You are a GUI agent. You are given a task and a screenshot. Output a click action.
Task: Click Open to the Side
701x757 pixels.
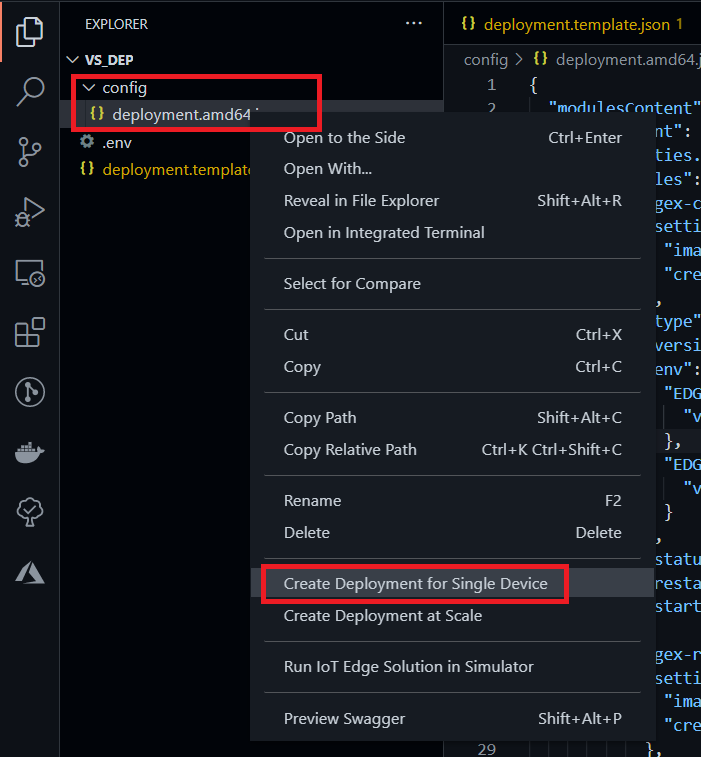344,137
